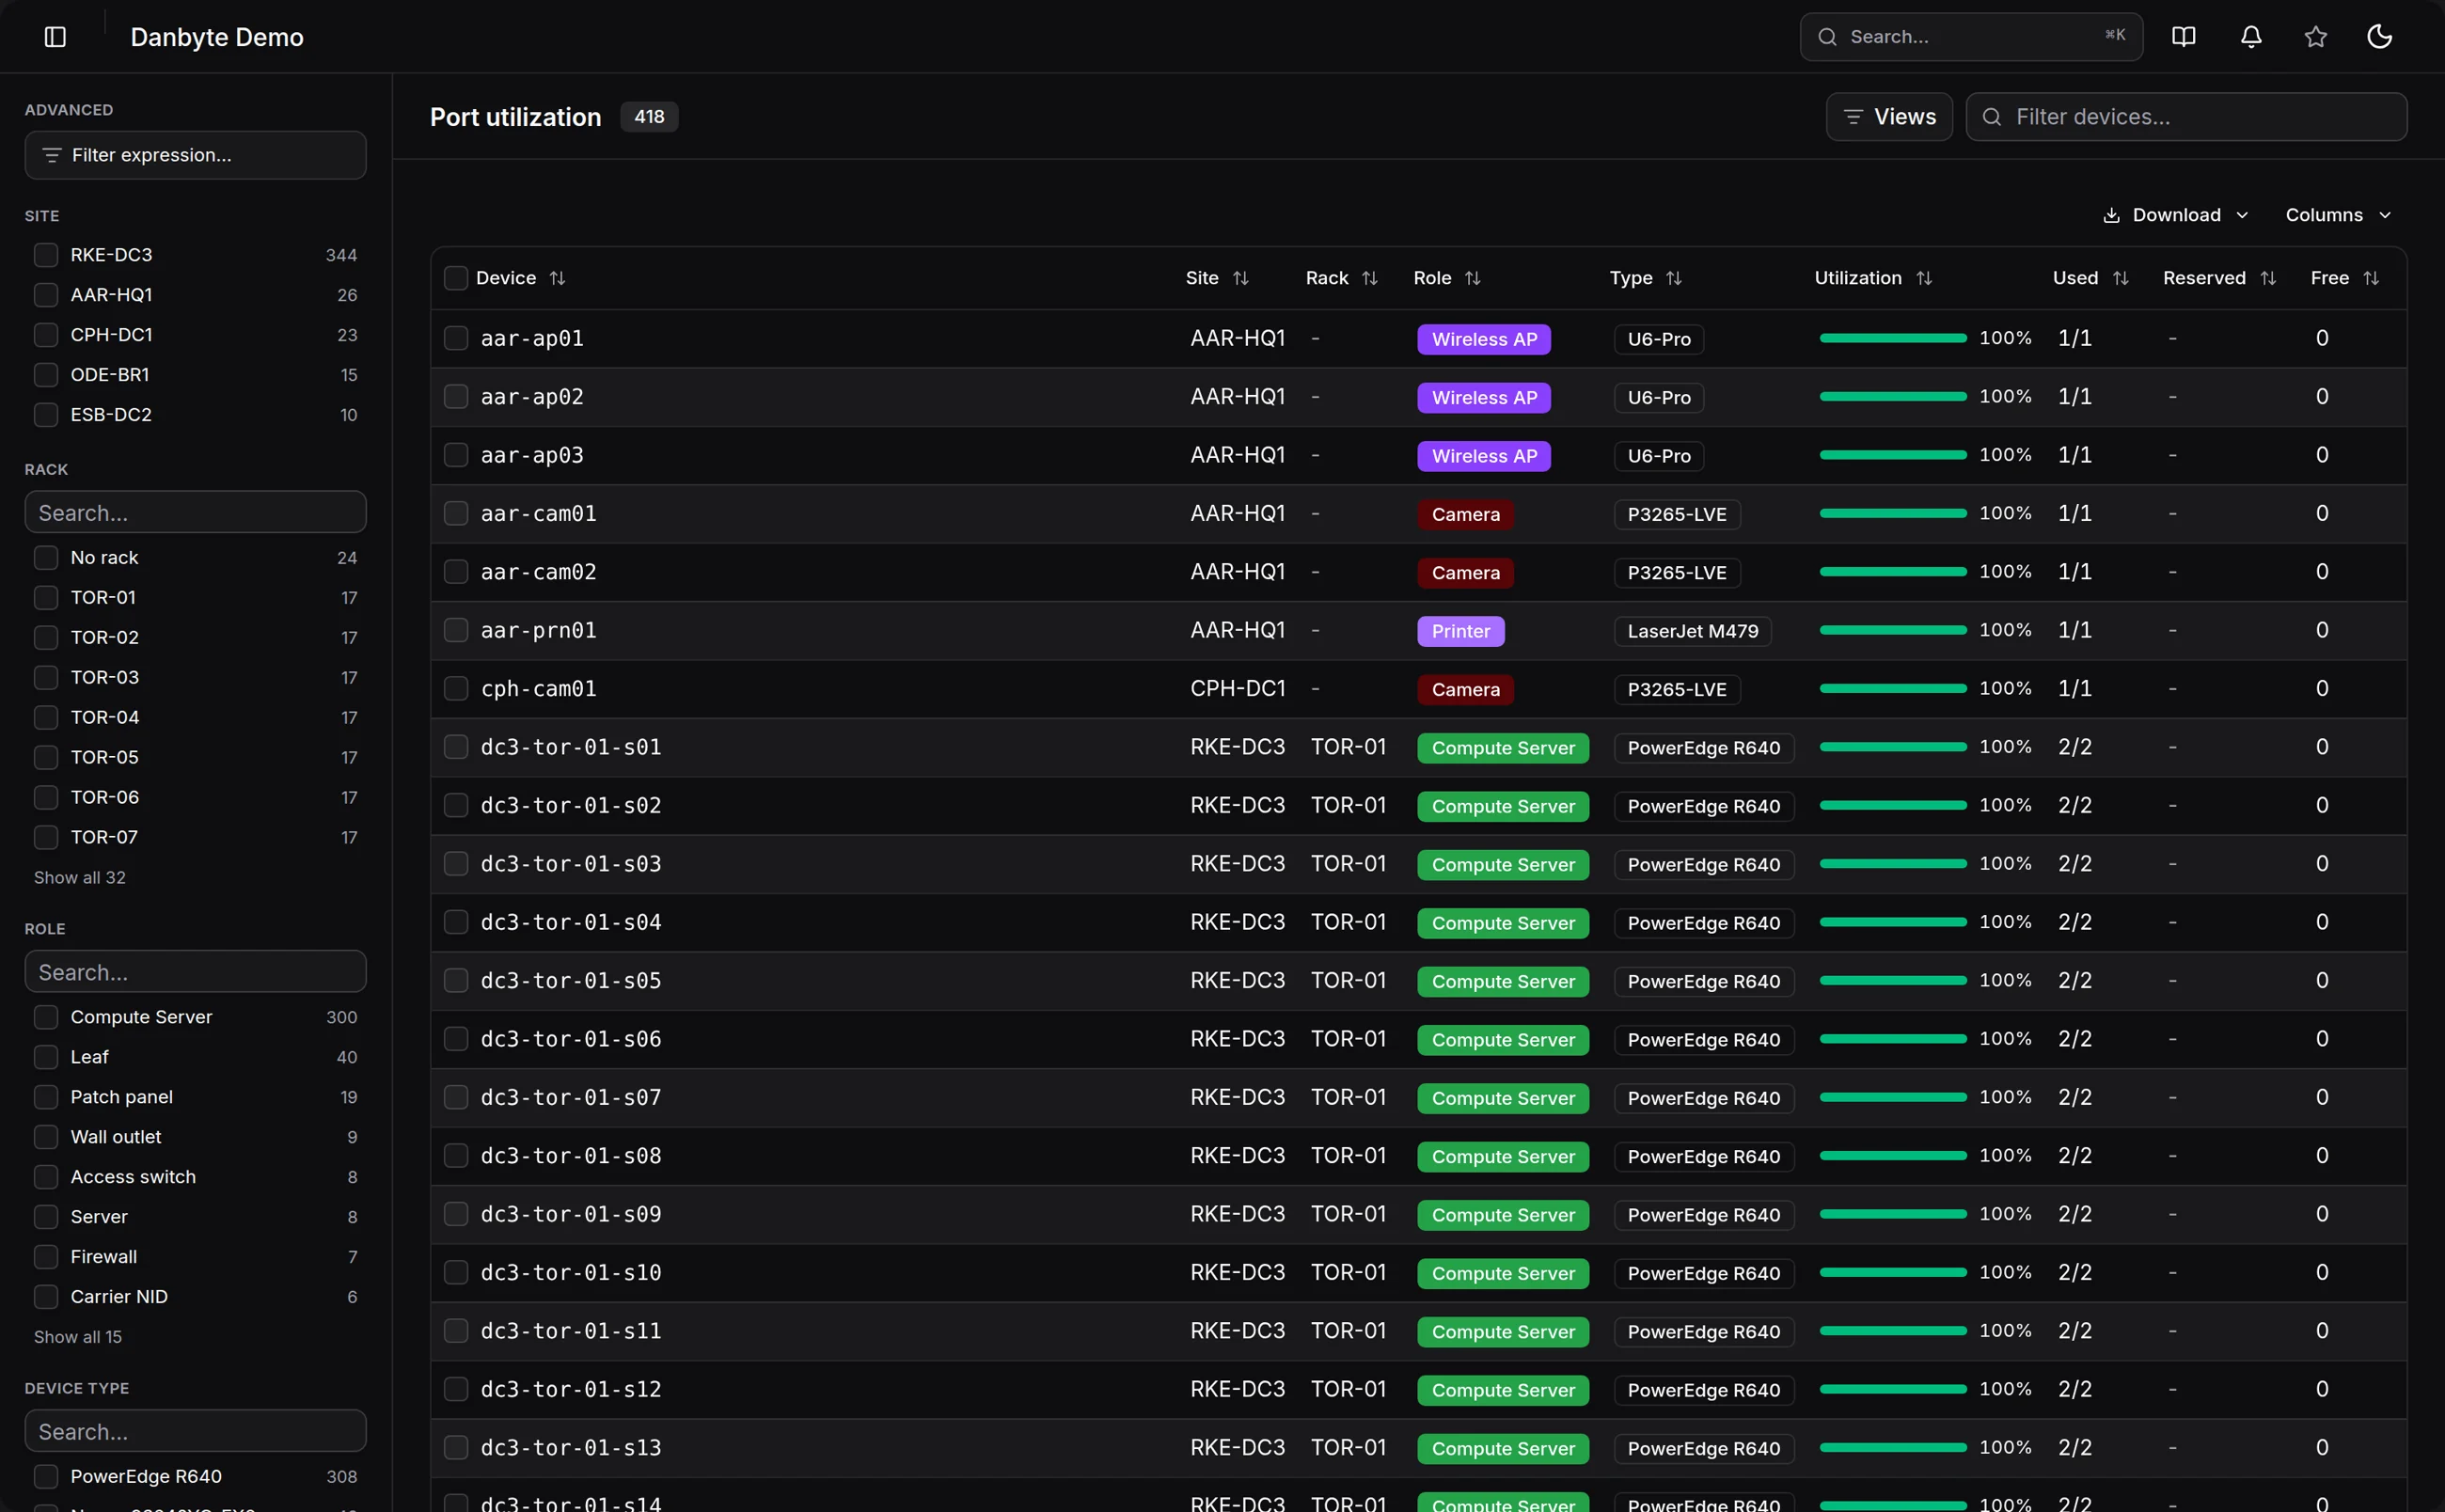Open the documentation book icon
The height and width of the screenshot is (1512, 2445).
point(2183,37)
